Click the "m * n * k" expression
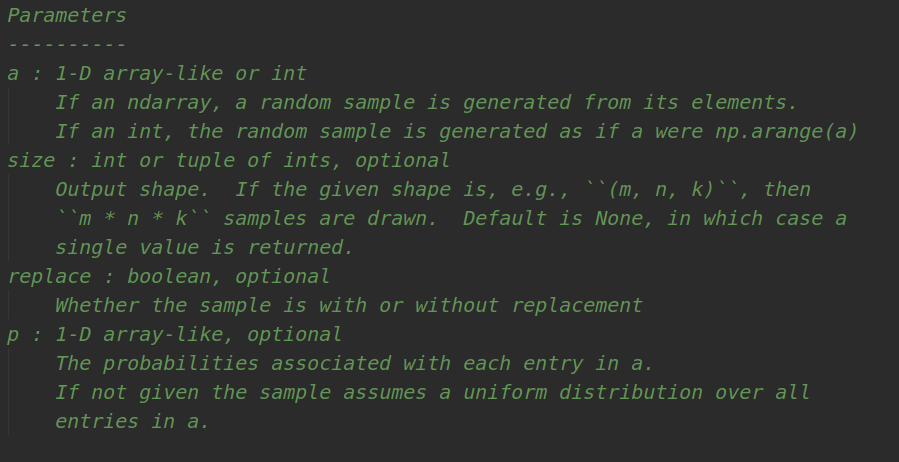Viewport: 899px width, 462px height. tap(133, 219)
